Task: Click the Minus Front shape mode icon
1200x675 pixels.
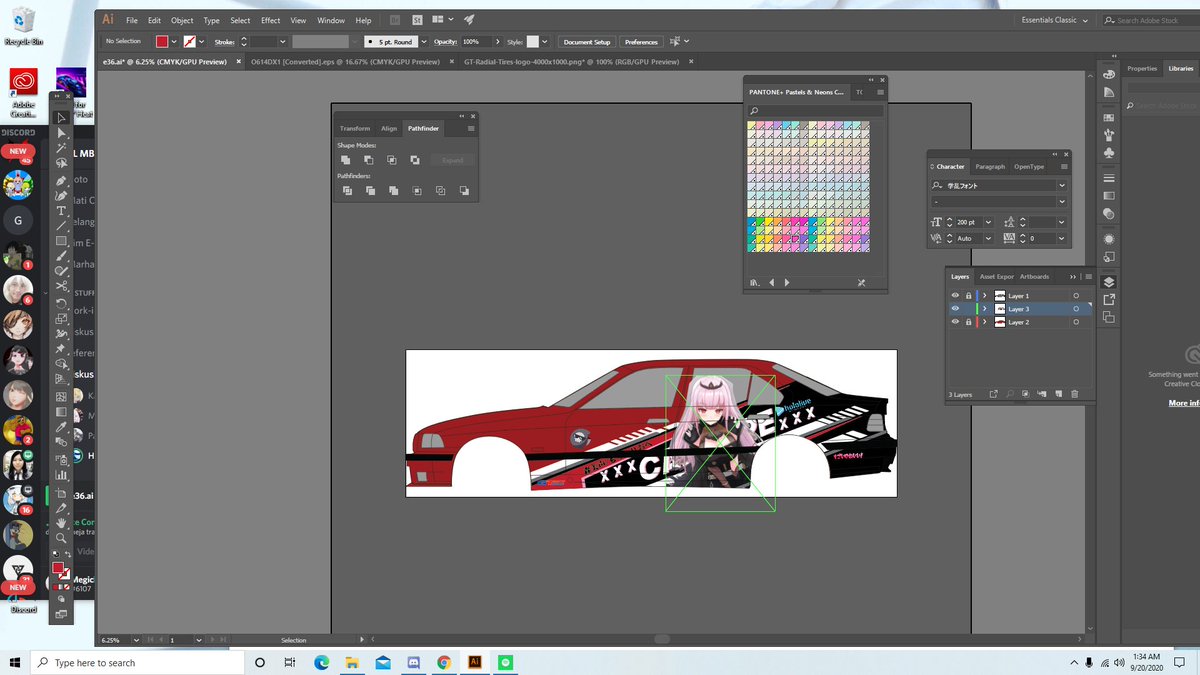Action: point(368,160)
